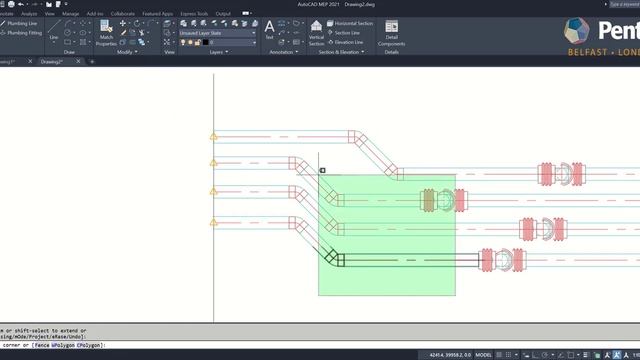Open Detail Components tool
The height and width of the screenshot is (360, 640).
point(391,33)
